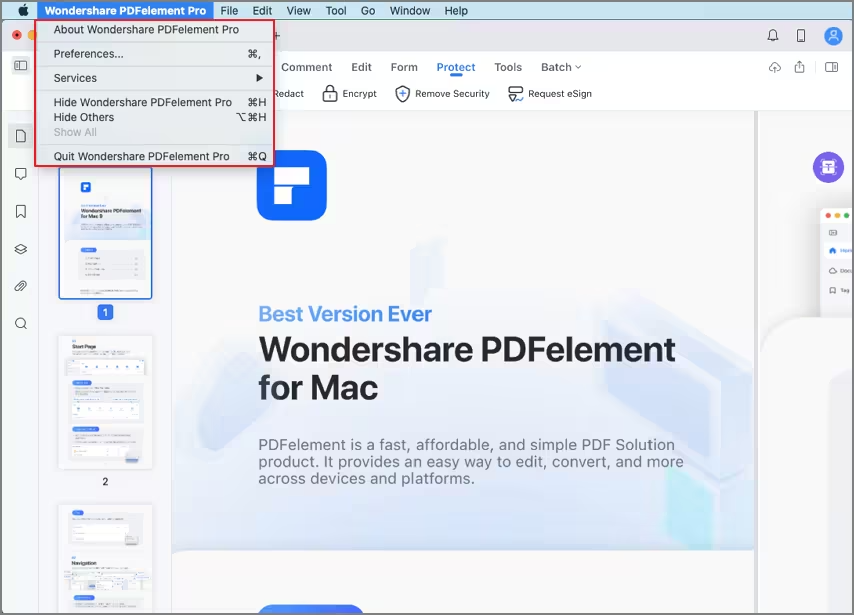Open the Help menu
Viewport: 854px width, 615px height.
pos(456,10)
